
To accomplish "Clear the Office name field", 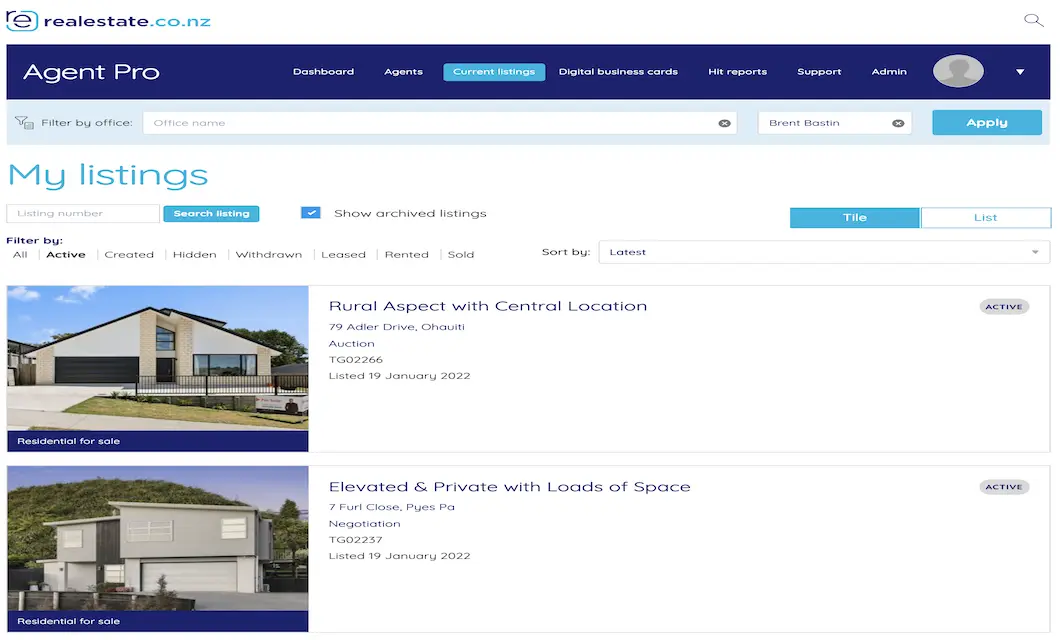I will (x=724, y=123).
